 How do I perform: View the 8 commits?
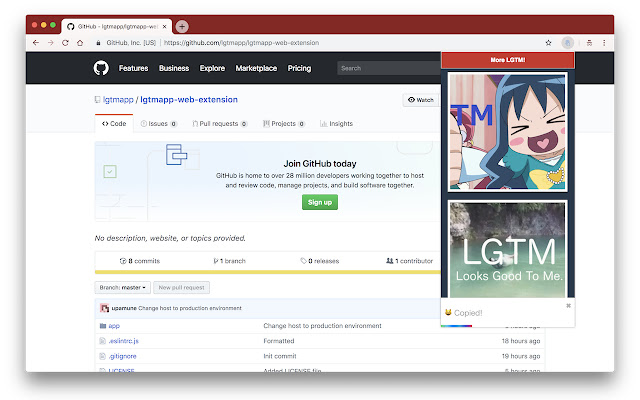pyautogui.click(x=140, y=261)
